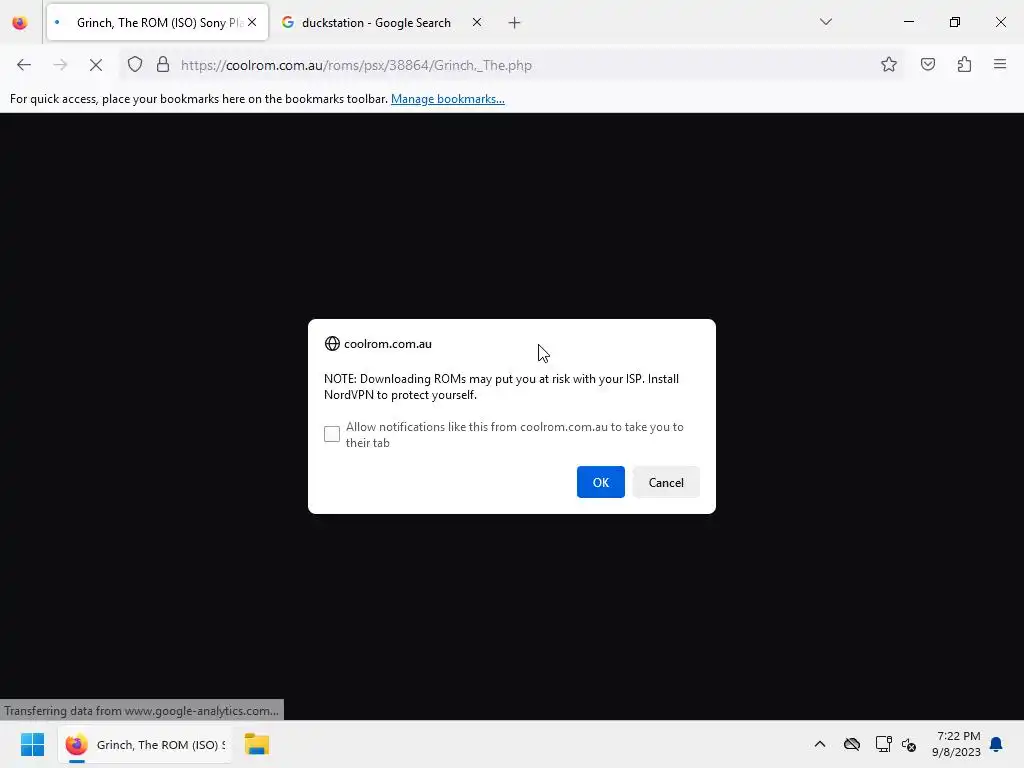Open the Manage bookmarks link

pyautogui.click(x=447, y=99)
